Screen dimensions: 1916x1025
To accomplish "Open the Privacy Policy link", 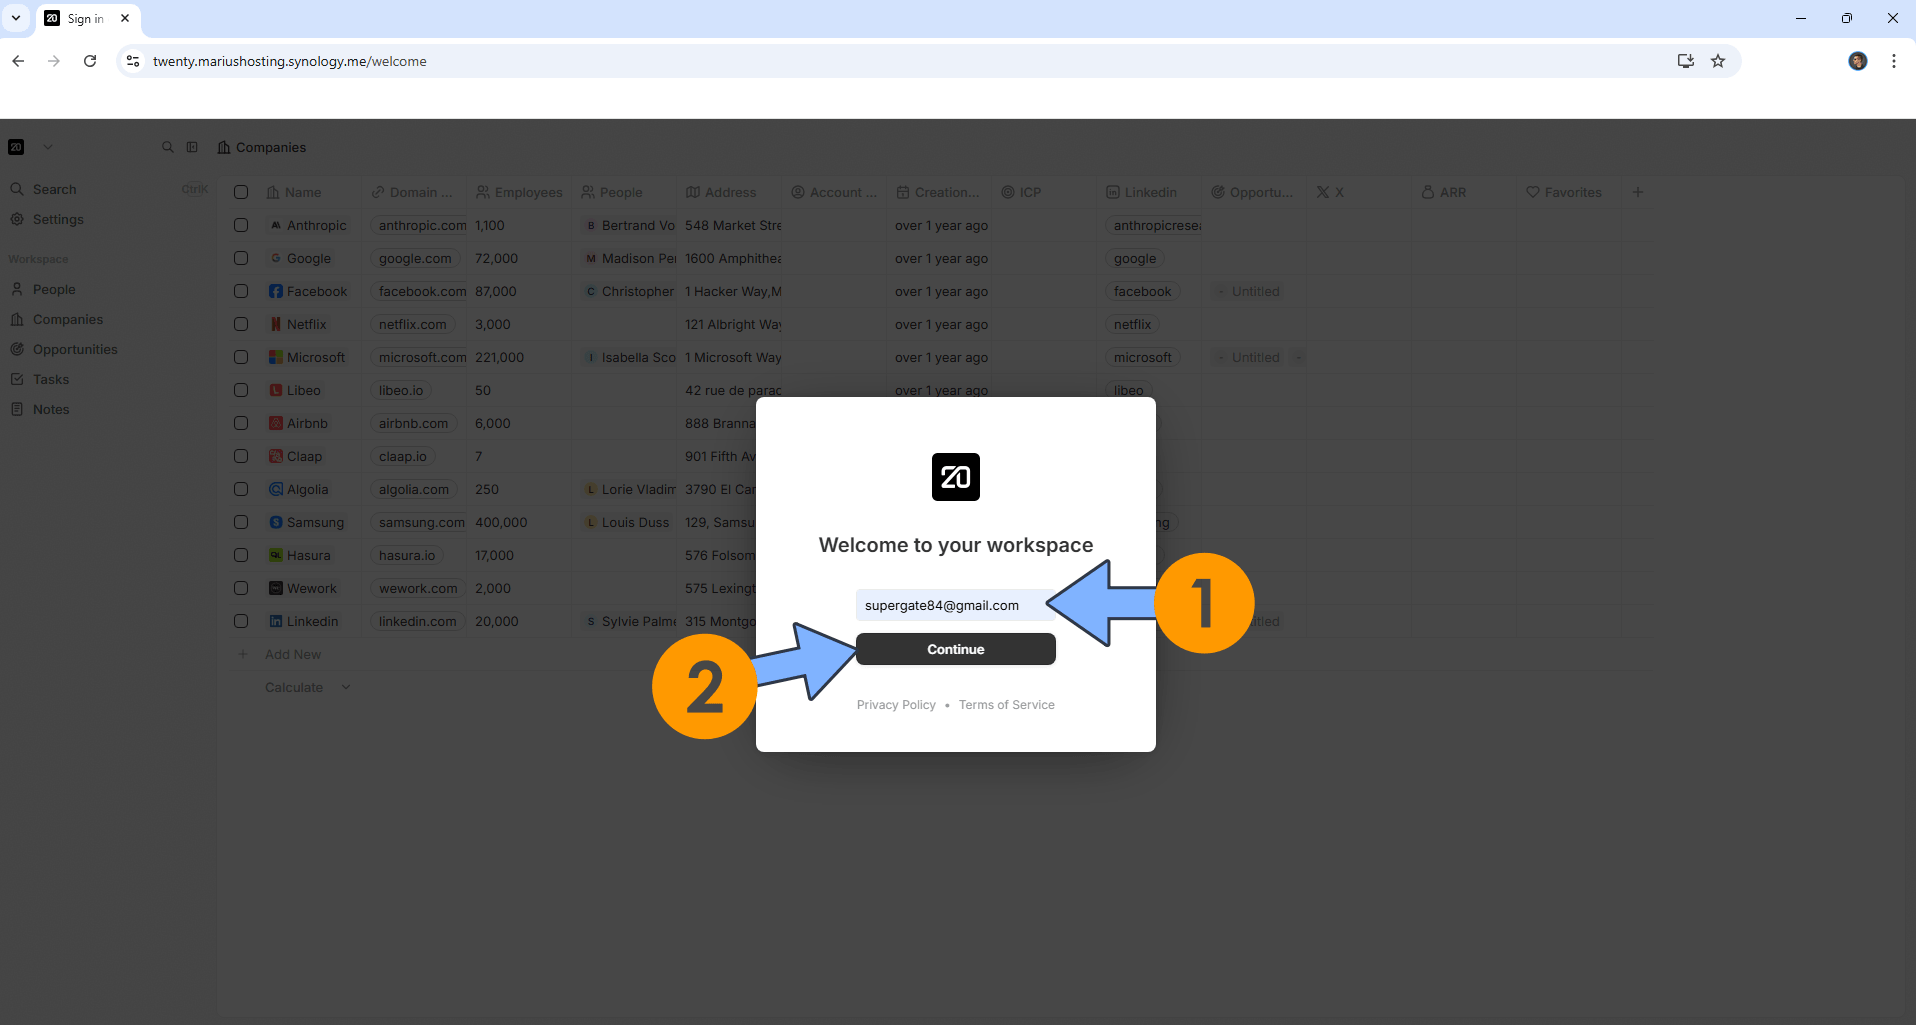I will coord(896,705).
